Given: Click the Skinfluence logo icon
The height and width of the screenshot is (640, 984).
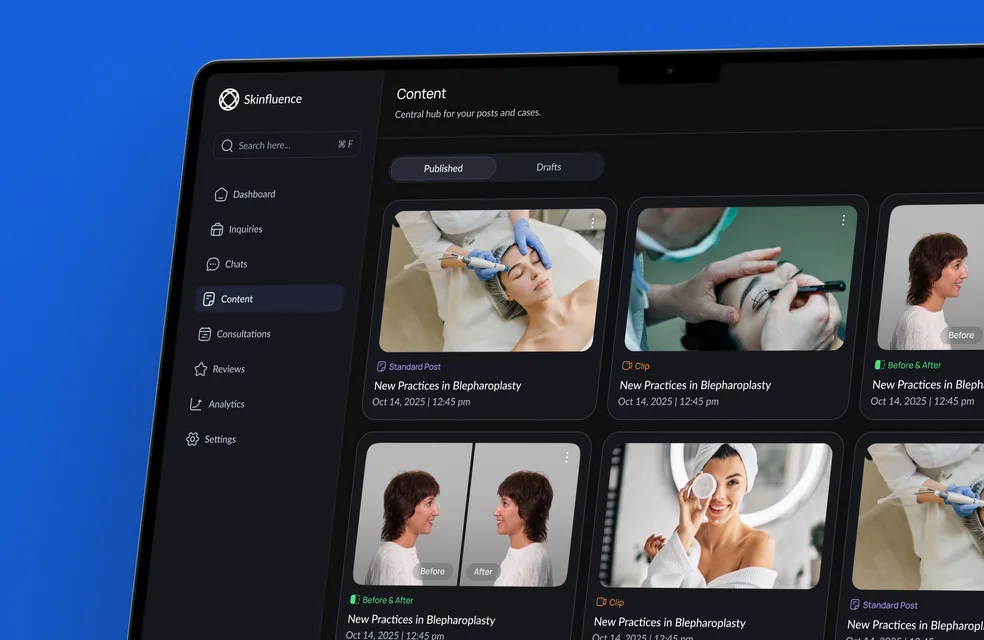Looking at the screenshot, I should (229, 99).
